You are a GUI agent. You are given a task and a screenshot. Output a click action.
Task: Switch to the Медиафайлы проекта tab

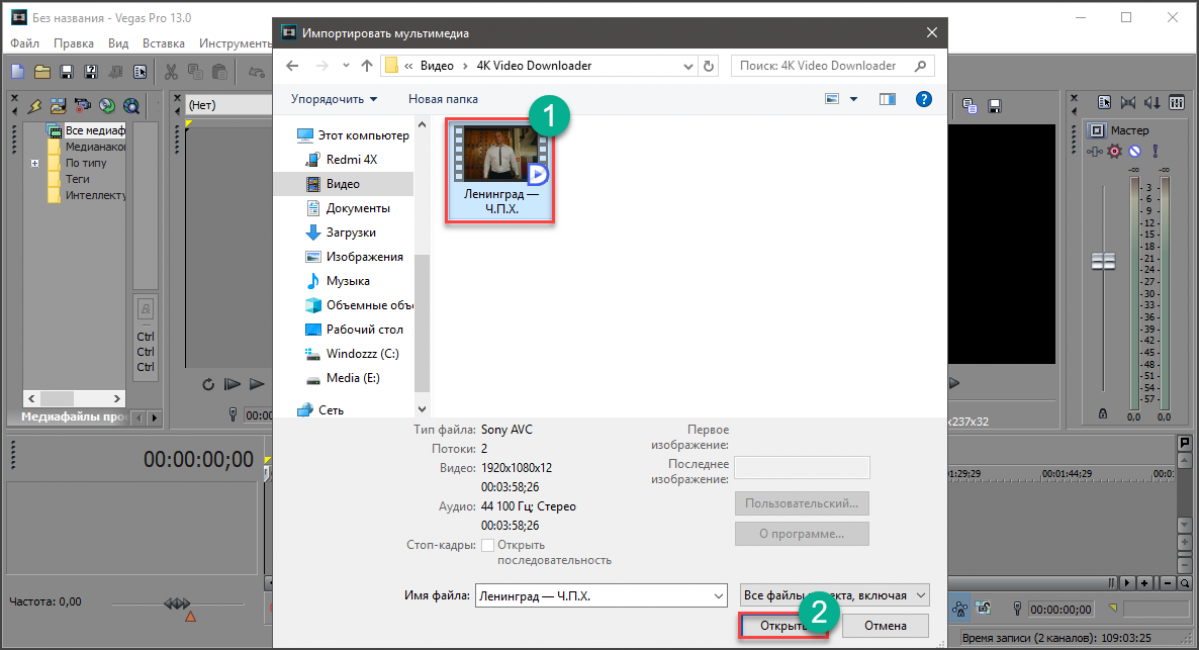(73, 417)
